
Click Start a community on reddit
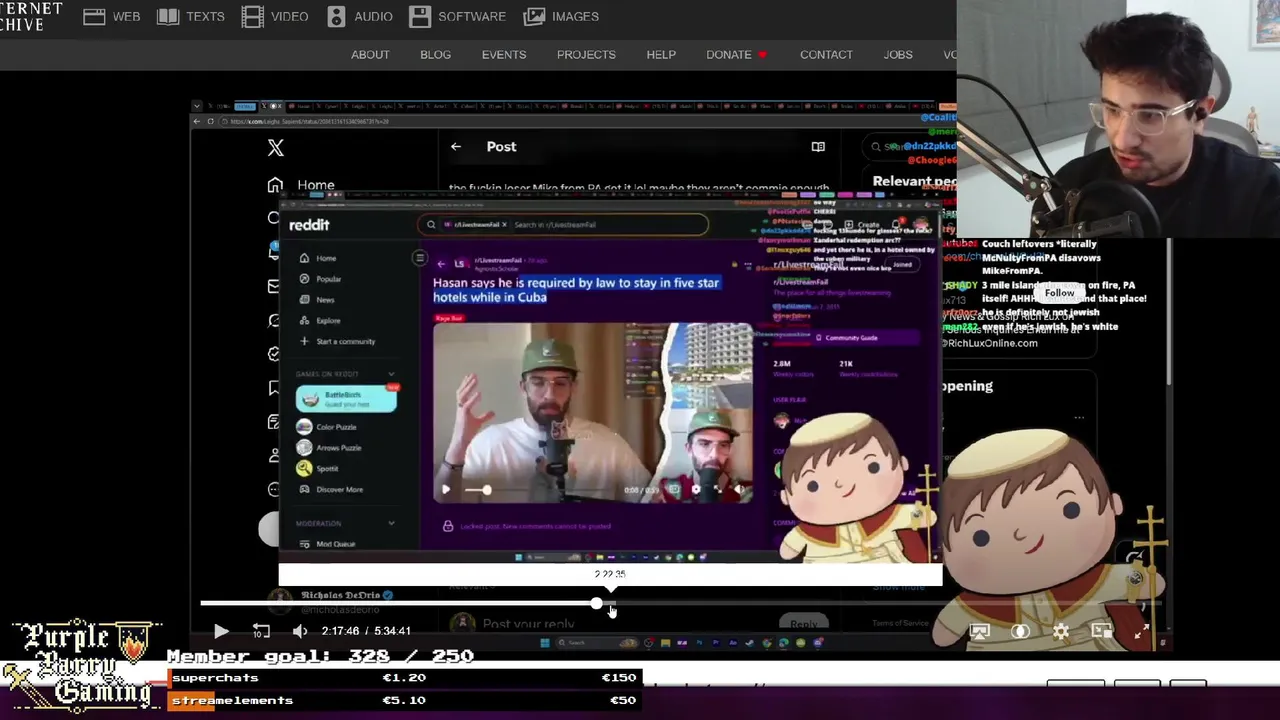coord(337,342)
